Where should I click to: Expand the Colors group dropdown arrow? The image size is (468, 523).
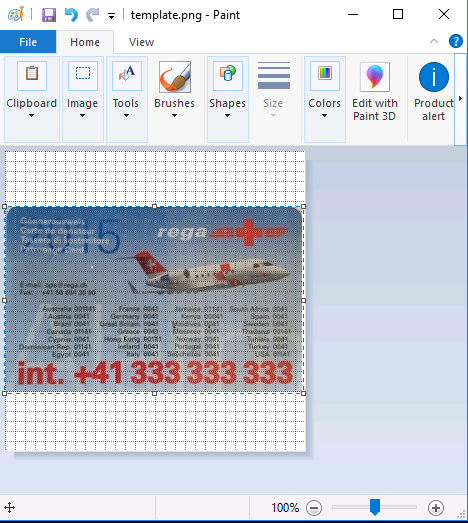click(324, 115)
